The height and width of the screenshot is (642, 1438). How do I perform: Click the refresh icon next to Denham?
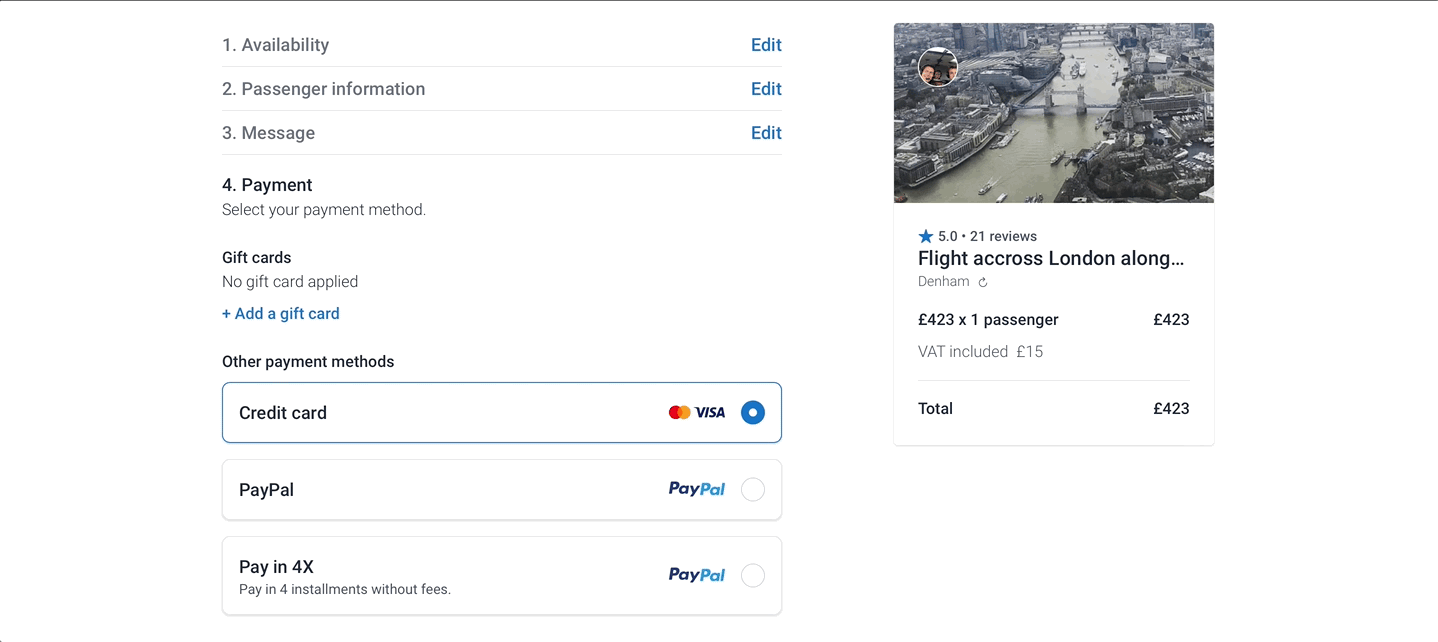983,282
